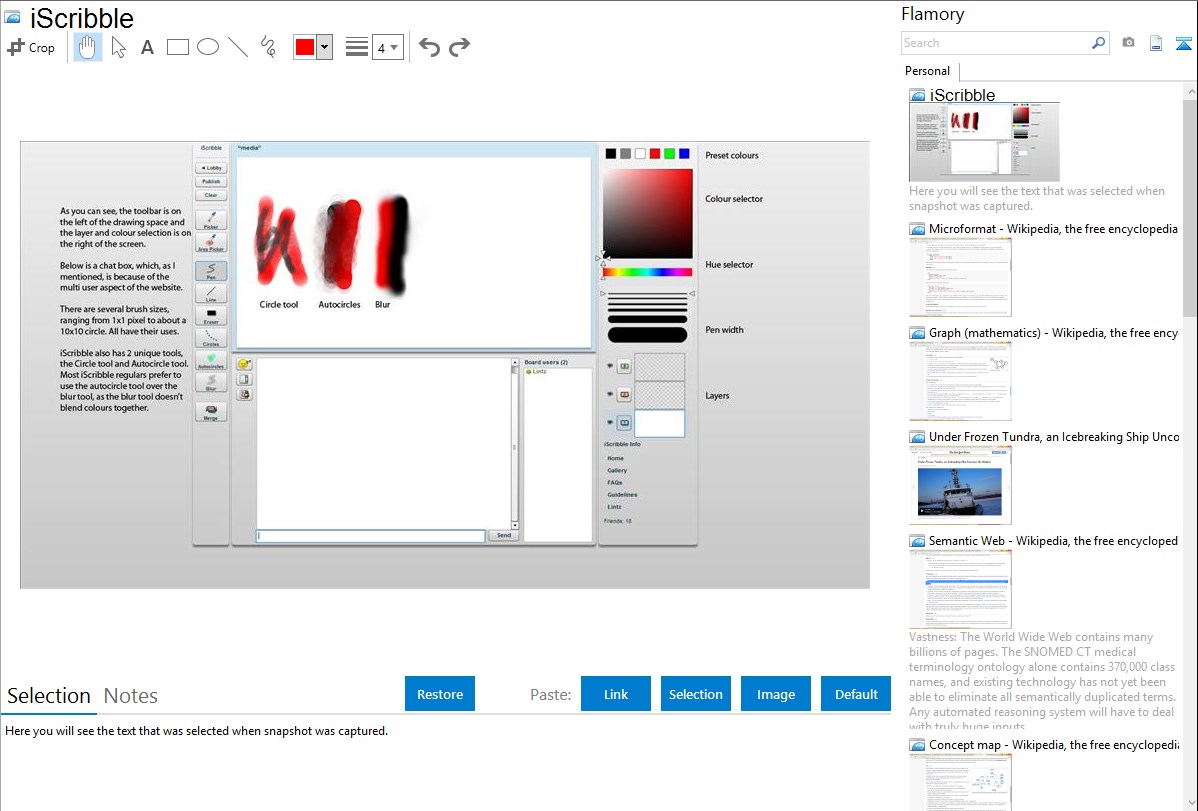Screen dimensions: 1198x811
Task: Click the Picker tool in iScribble snapshot
Action: point(211,220)
